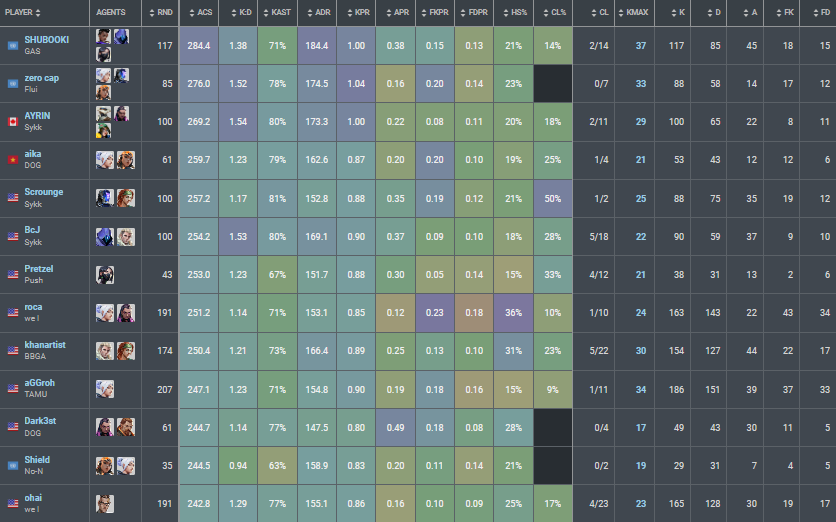Sort table by RND column header
Screen dimensions: 836x522
[x=160, y=12]
